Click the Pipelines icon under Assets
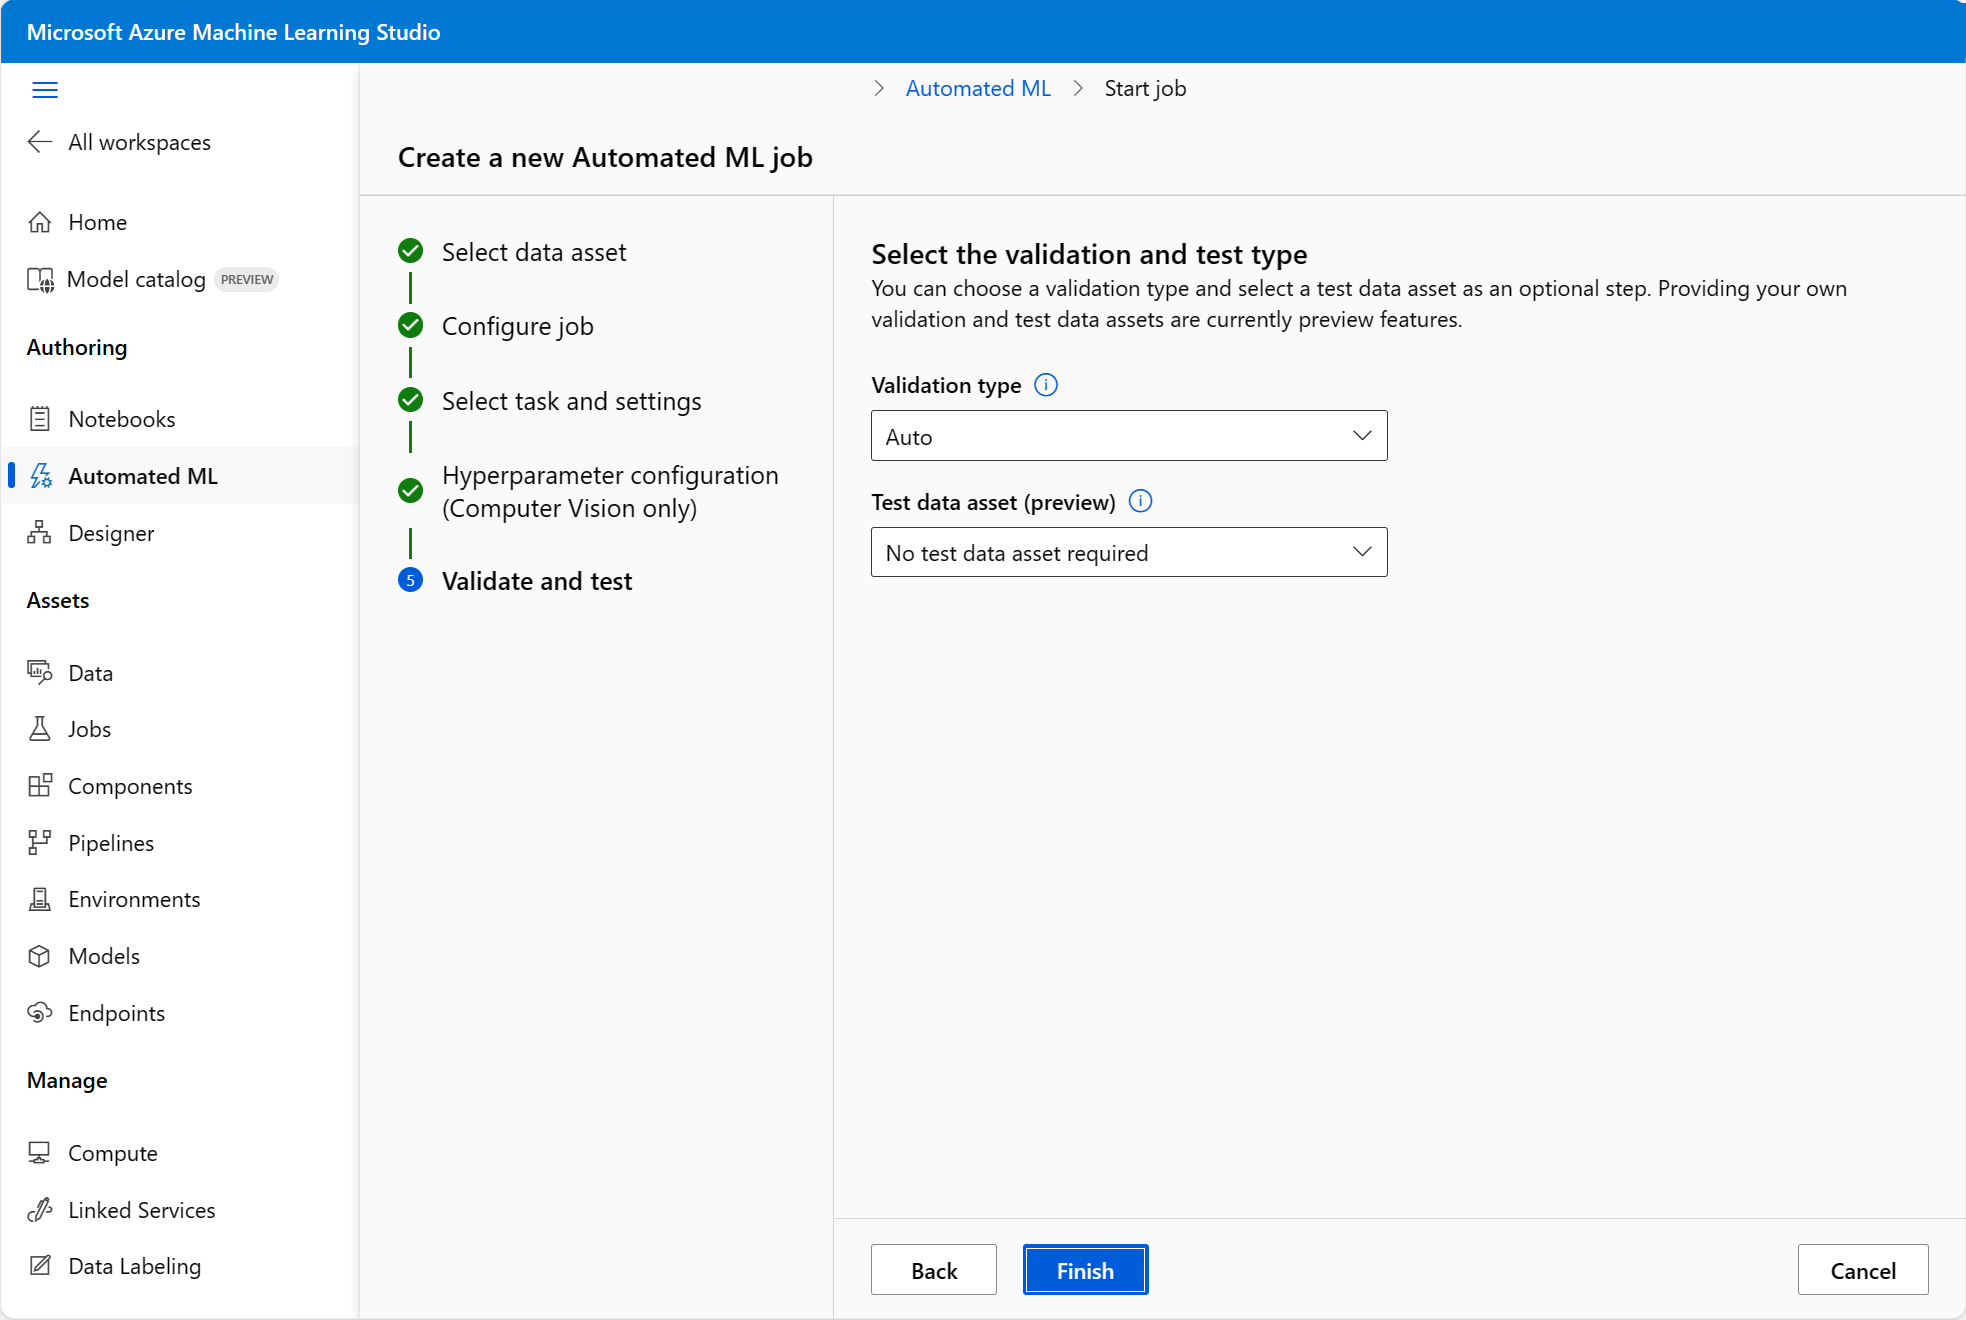 tap(40, 841)
